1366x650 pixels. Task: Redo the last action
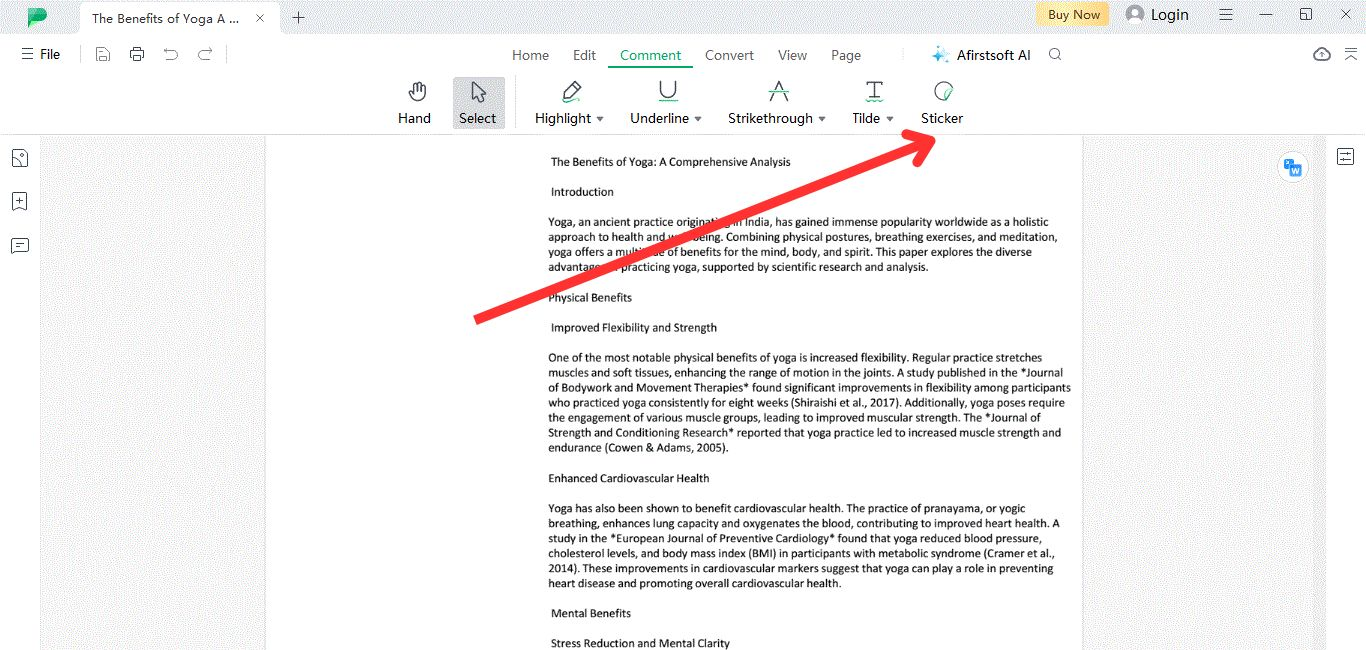pos(205,54)
